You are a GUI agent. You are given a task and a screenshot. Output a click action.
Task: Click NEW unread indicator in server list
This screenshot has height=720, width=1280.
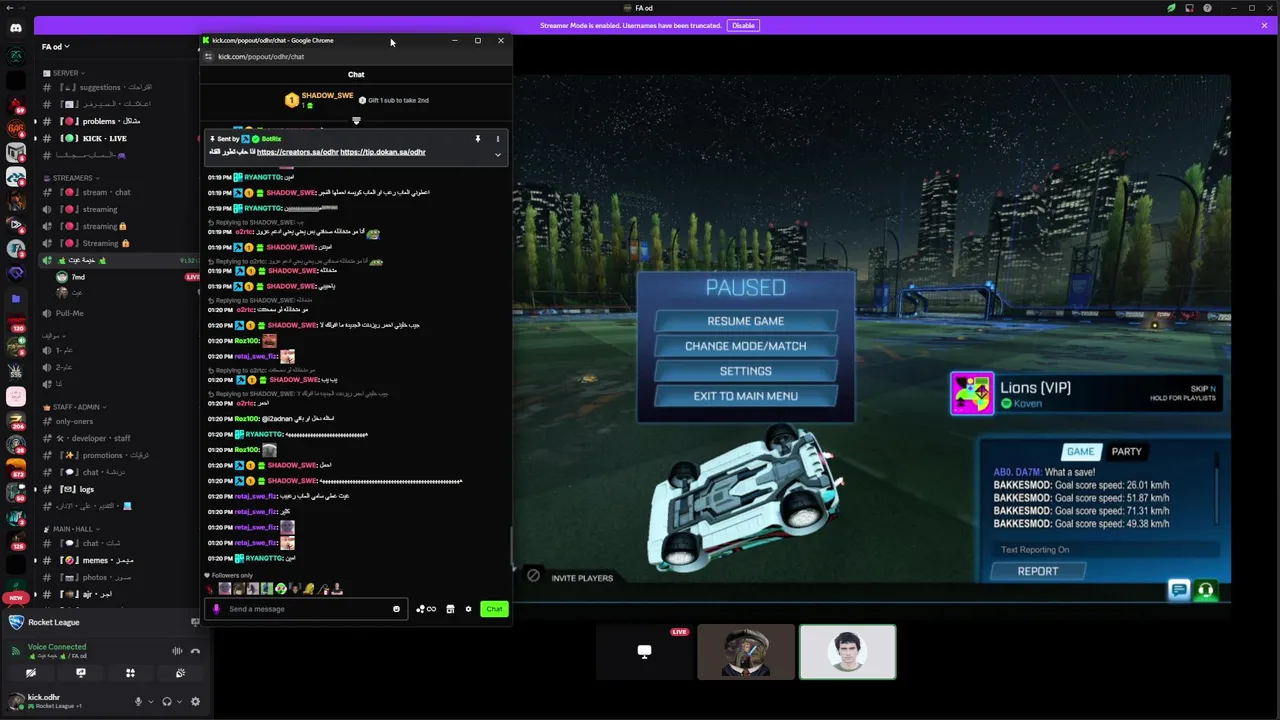coord(15,598)
